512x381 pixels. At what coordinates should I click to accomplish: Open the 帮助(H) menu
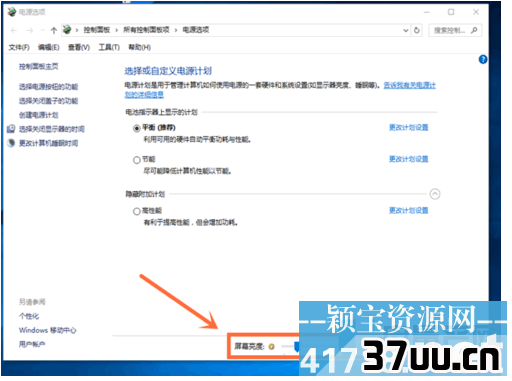[140, 47]
